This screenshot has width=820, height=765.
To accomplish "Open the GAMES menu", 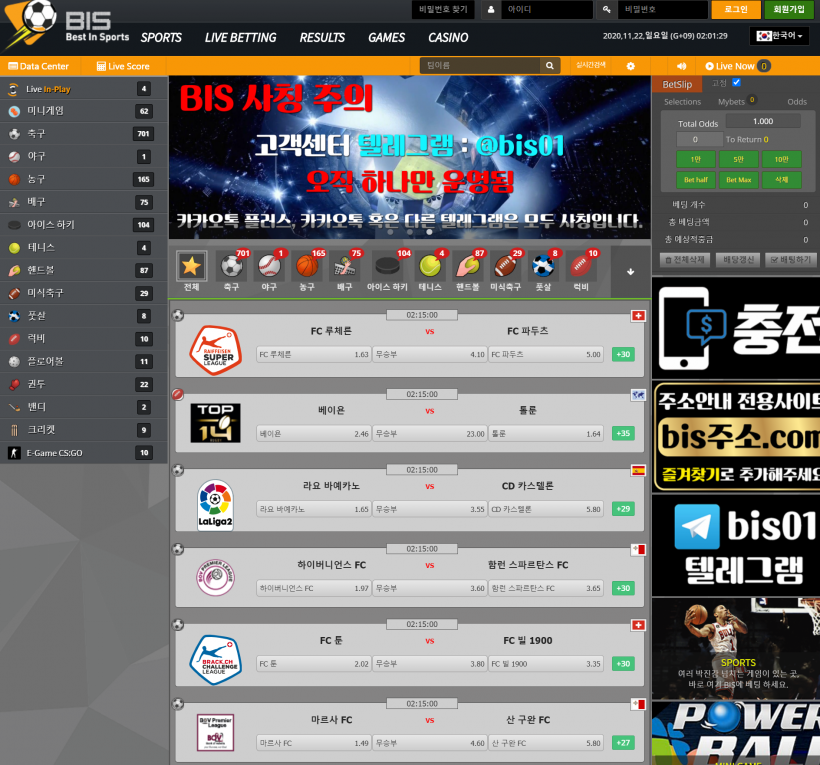I will 386,38.
